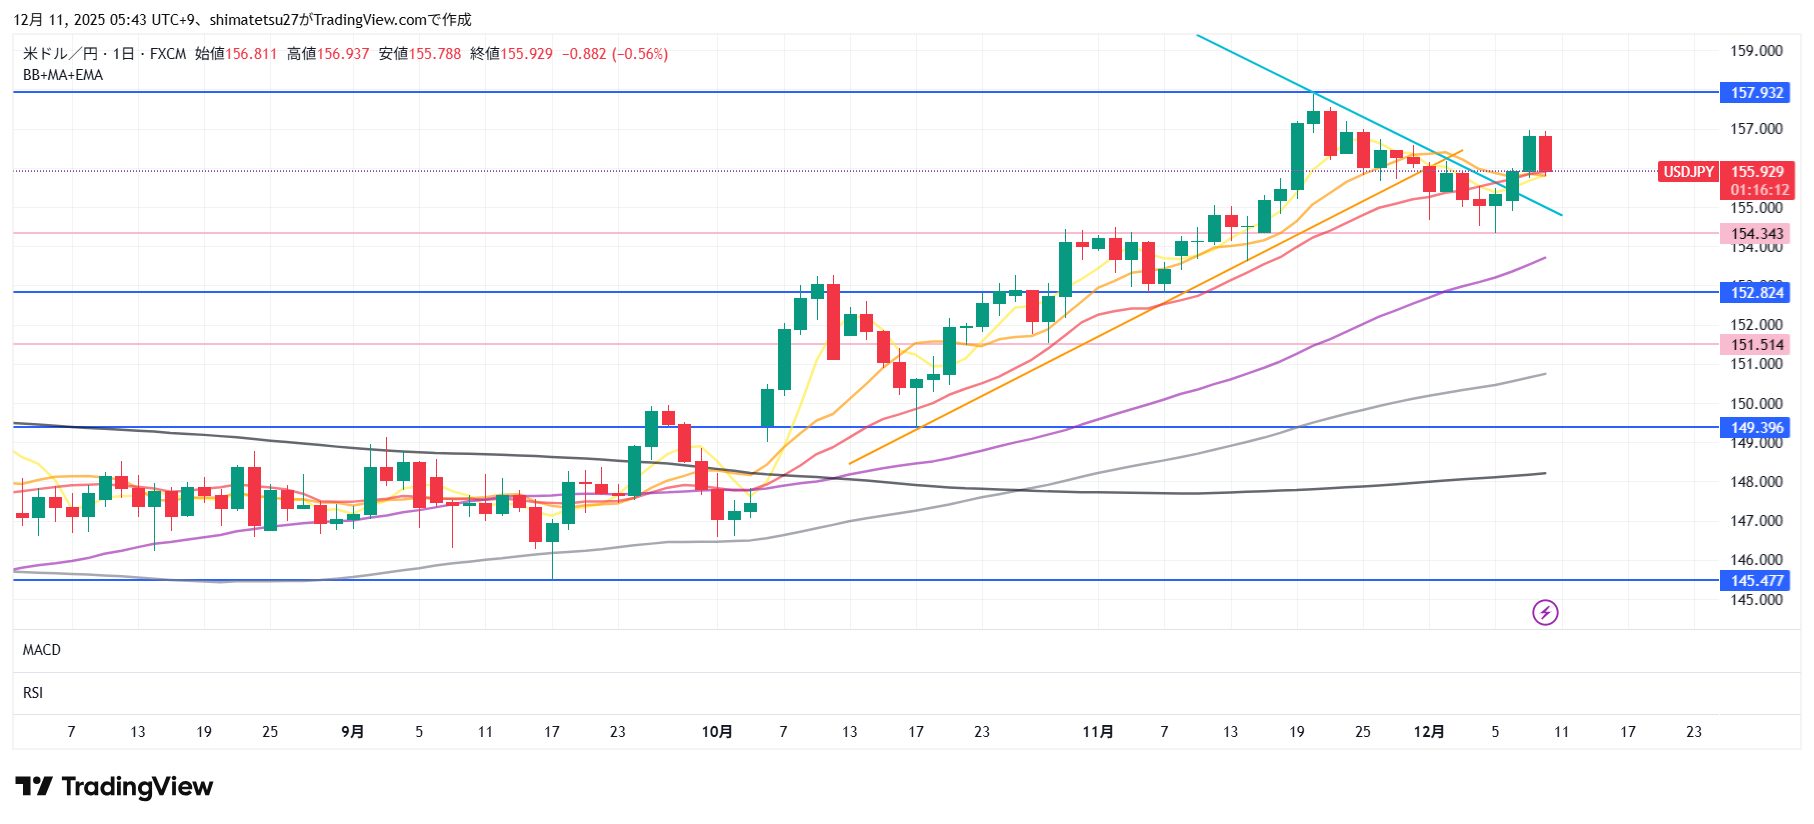Viewport: 1814px width, 824px height.
Task: Select the 145.477 blue price label
Action: click(1756, 581)
